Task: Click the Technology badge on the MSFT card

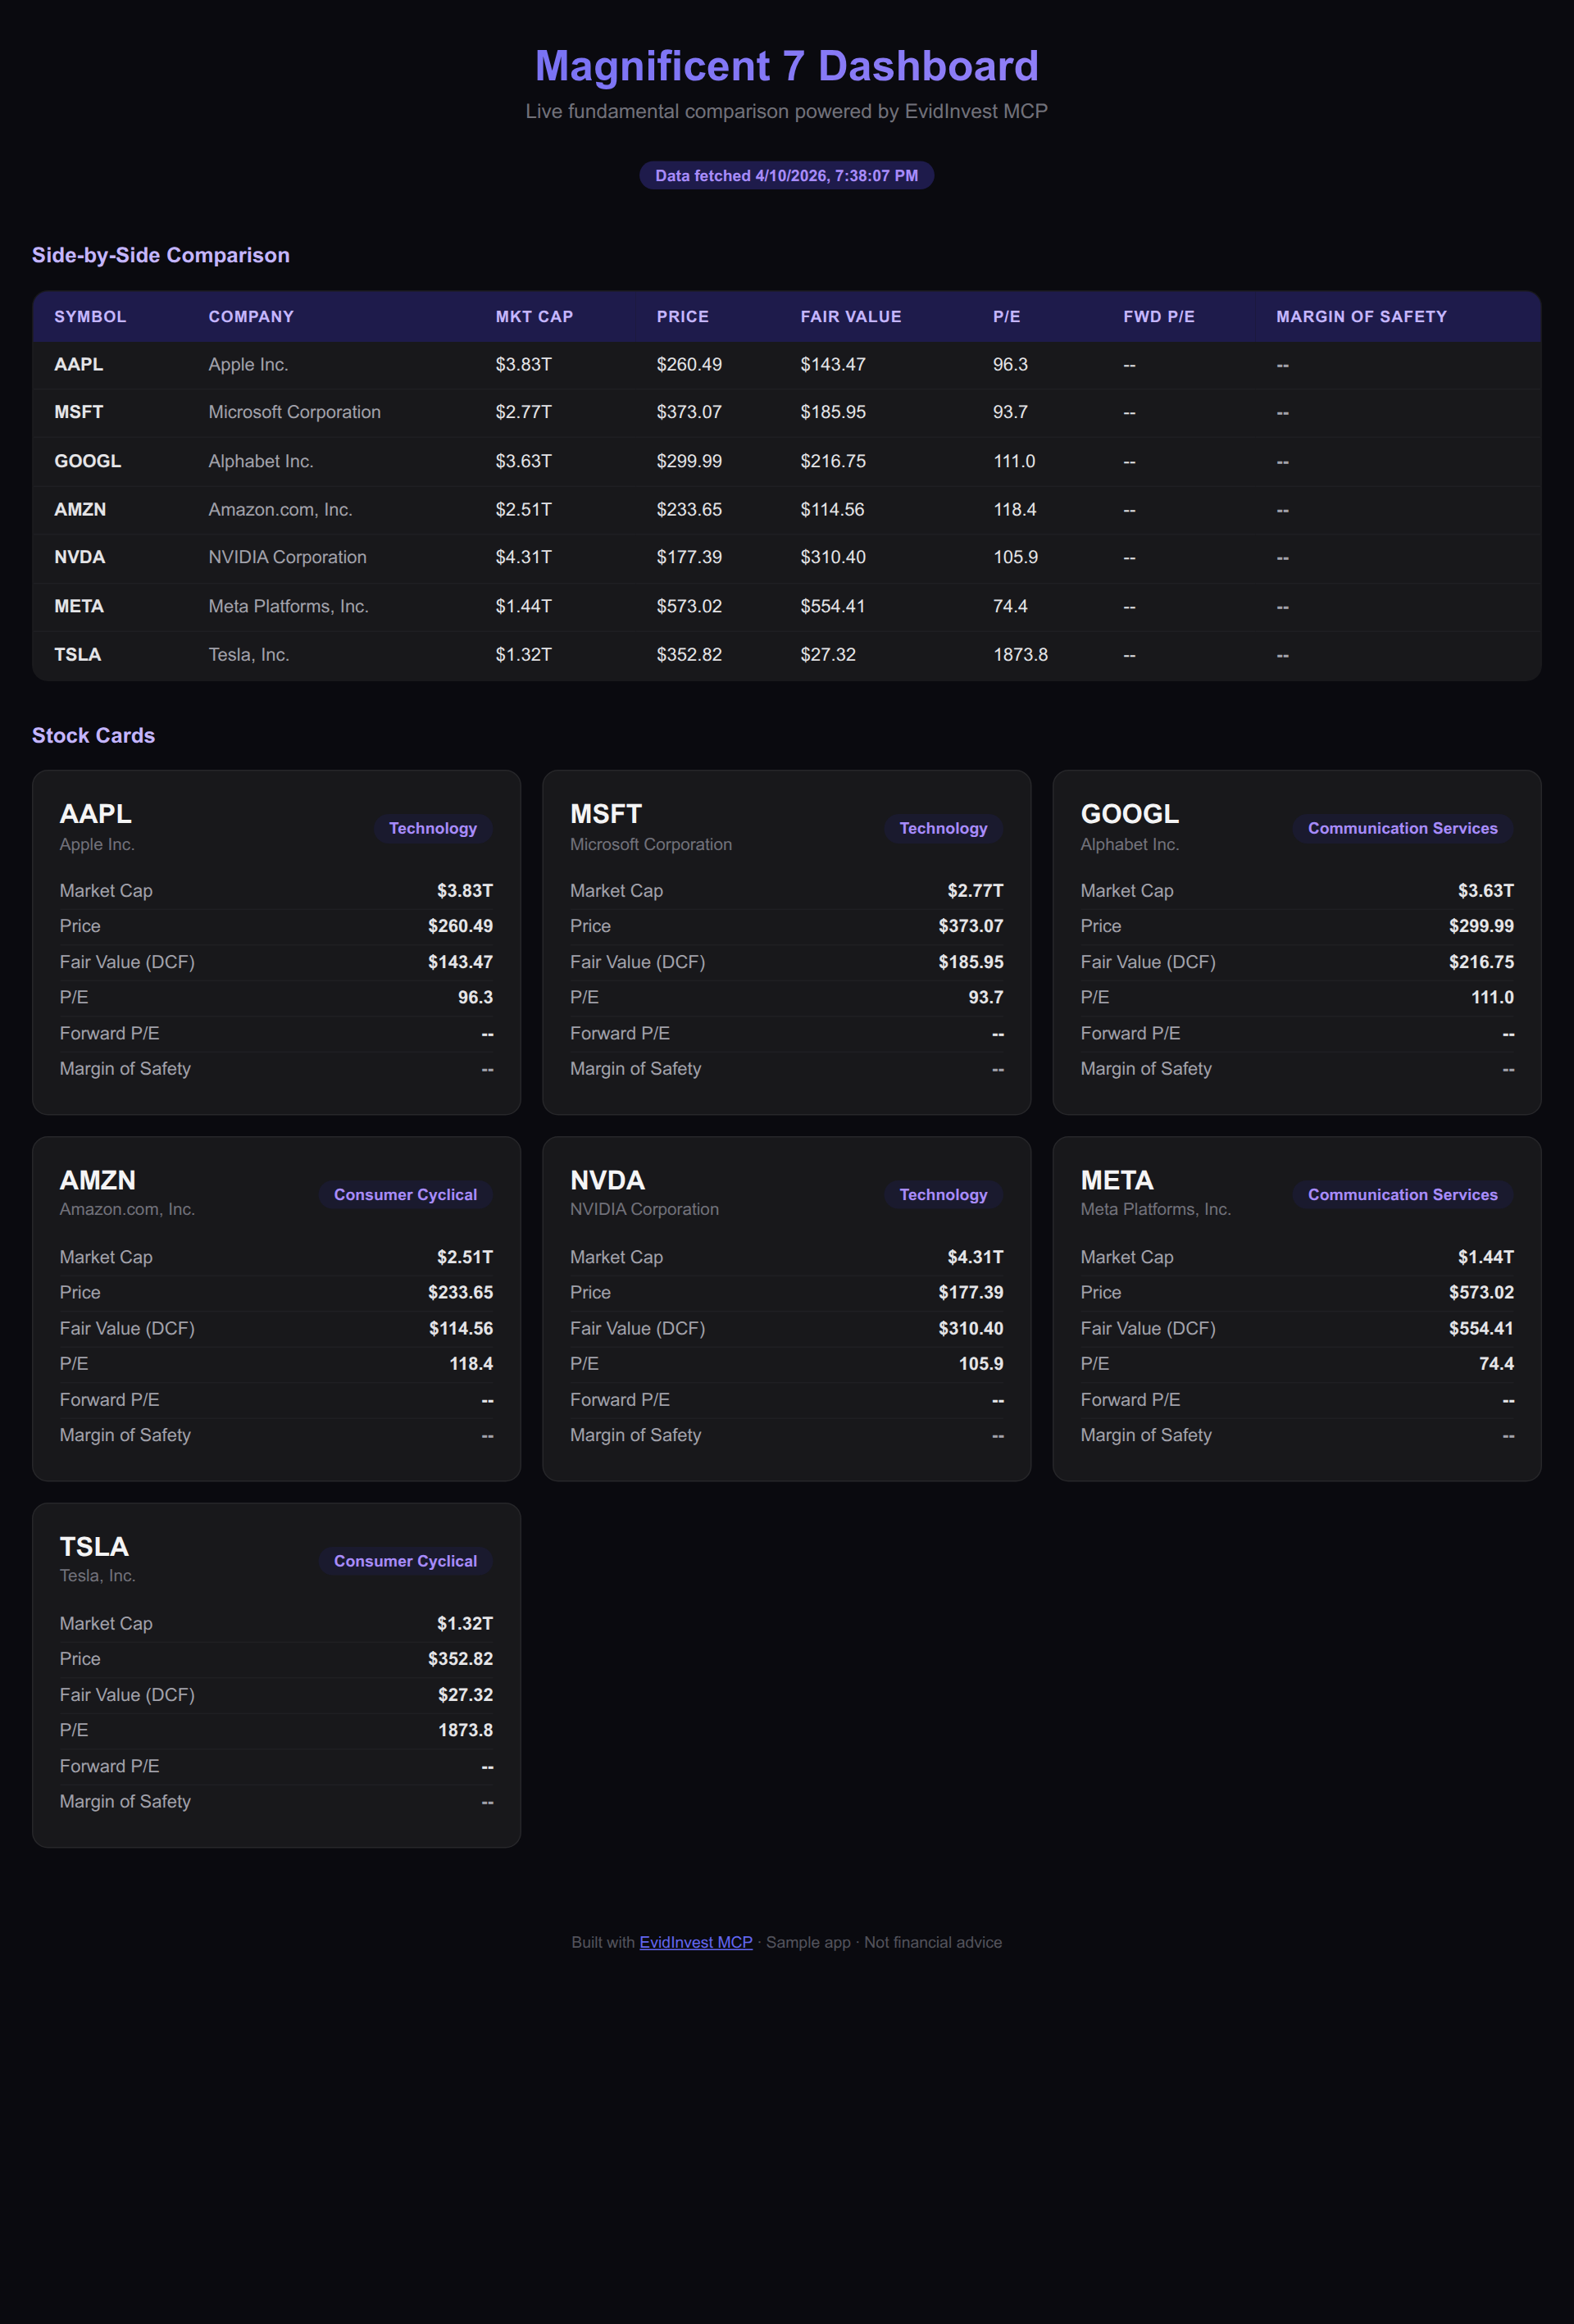Action: [x=942, y=828]
